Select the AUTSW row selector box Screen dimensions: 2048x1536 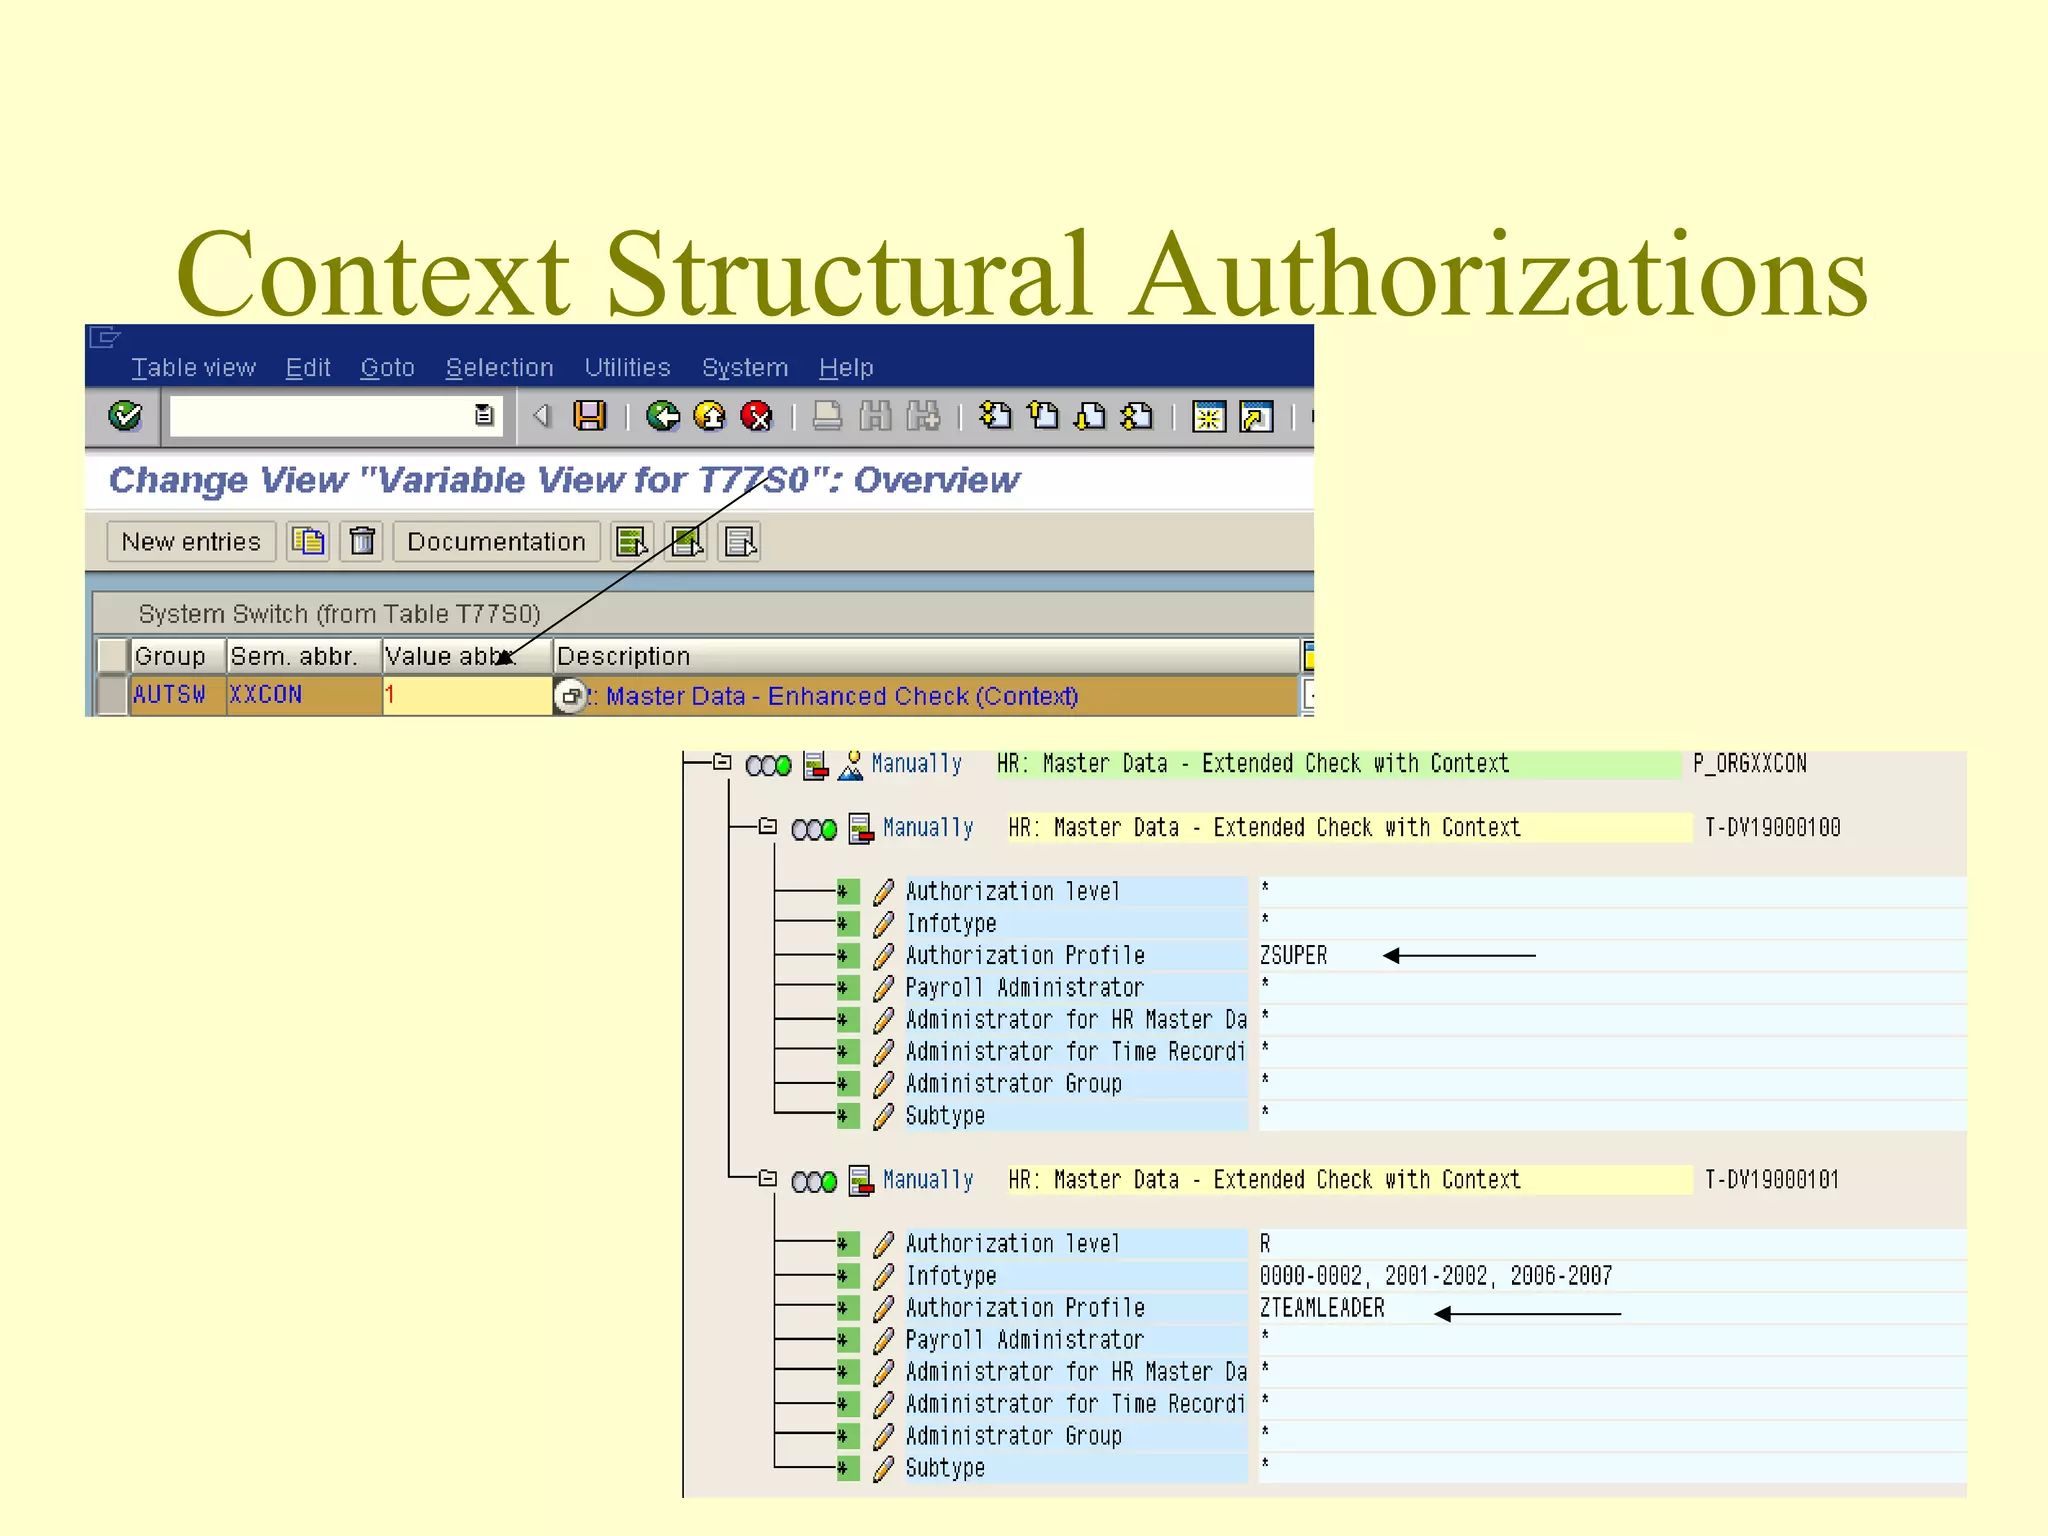point(112,695)
